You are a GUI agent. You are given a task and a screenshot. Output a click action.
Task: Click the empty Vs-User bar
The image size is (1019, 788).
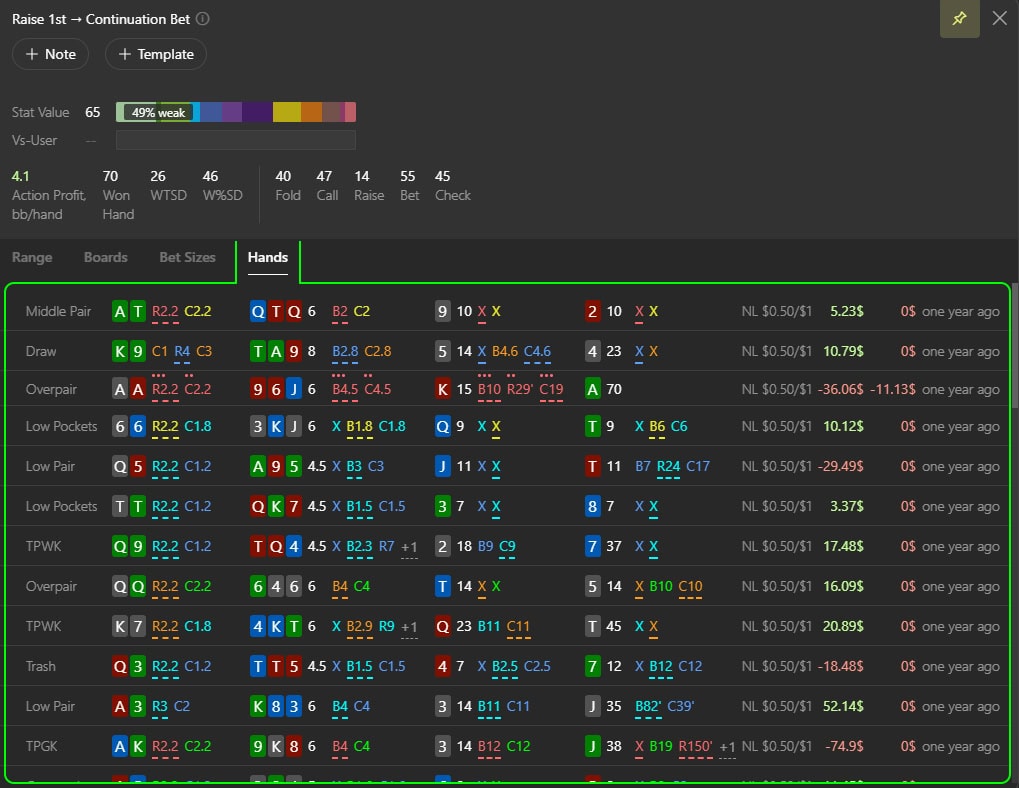tap(235, 140)
